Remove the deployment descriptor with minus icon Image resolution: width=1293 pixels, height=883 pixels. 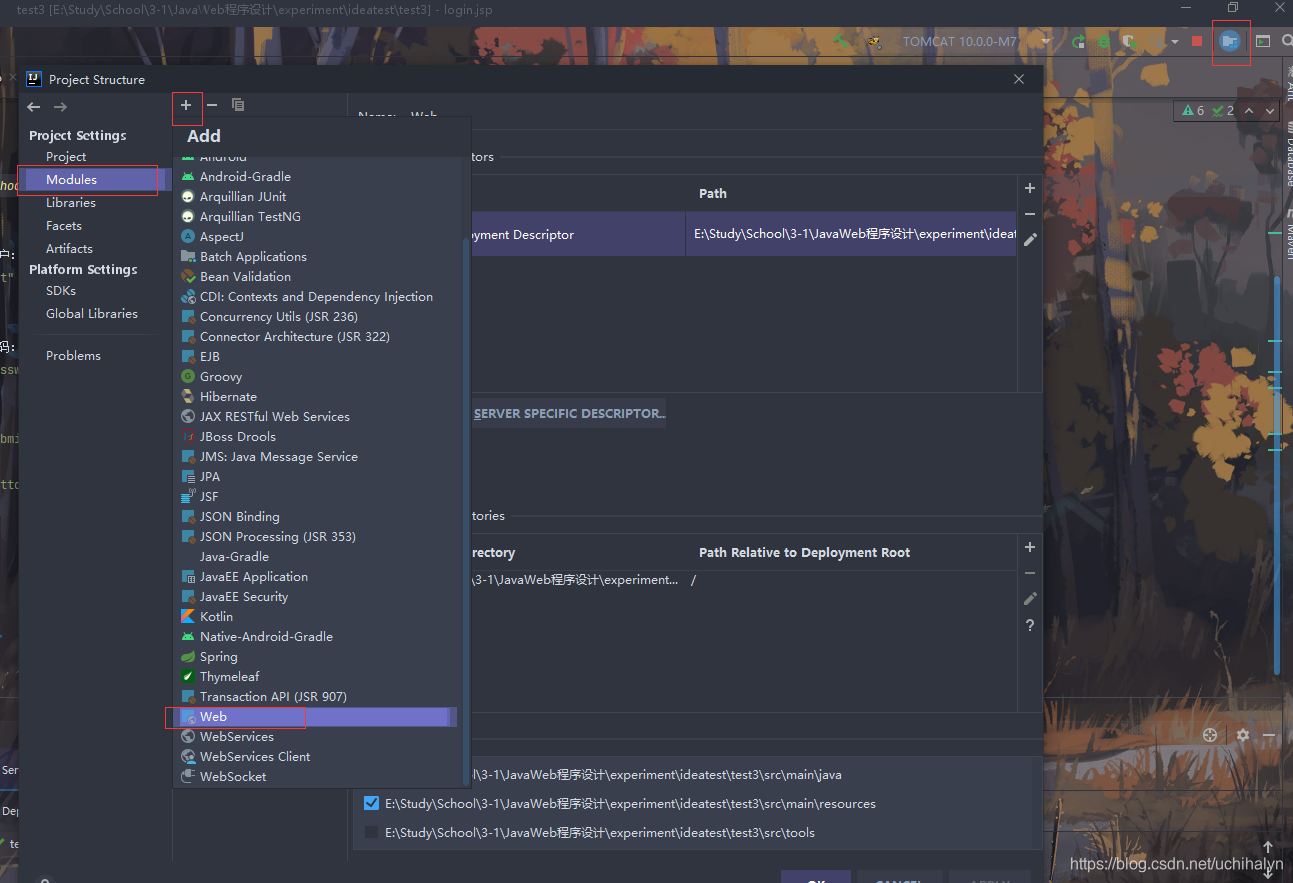(x=1030, y=214)
